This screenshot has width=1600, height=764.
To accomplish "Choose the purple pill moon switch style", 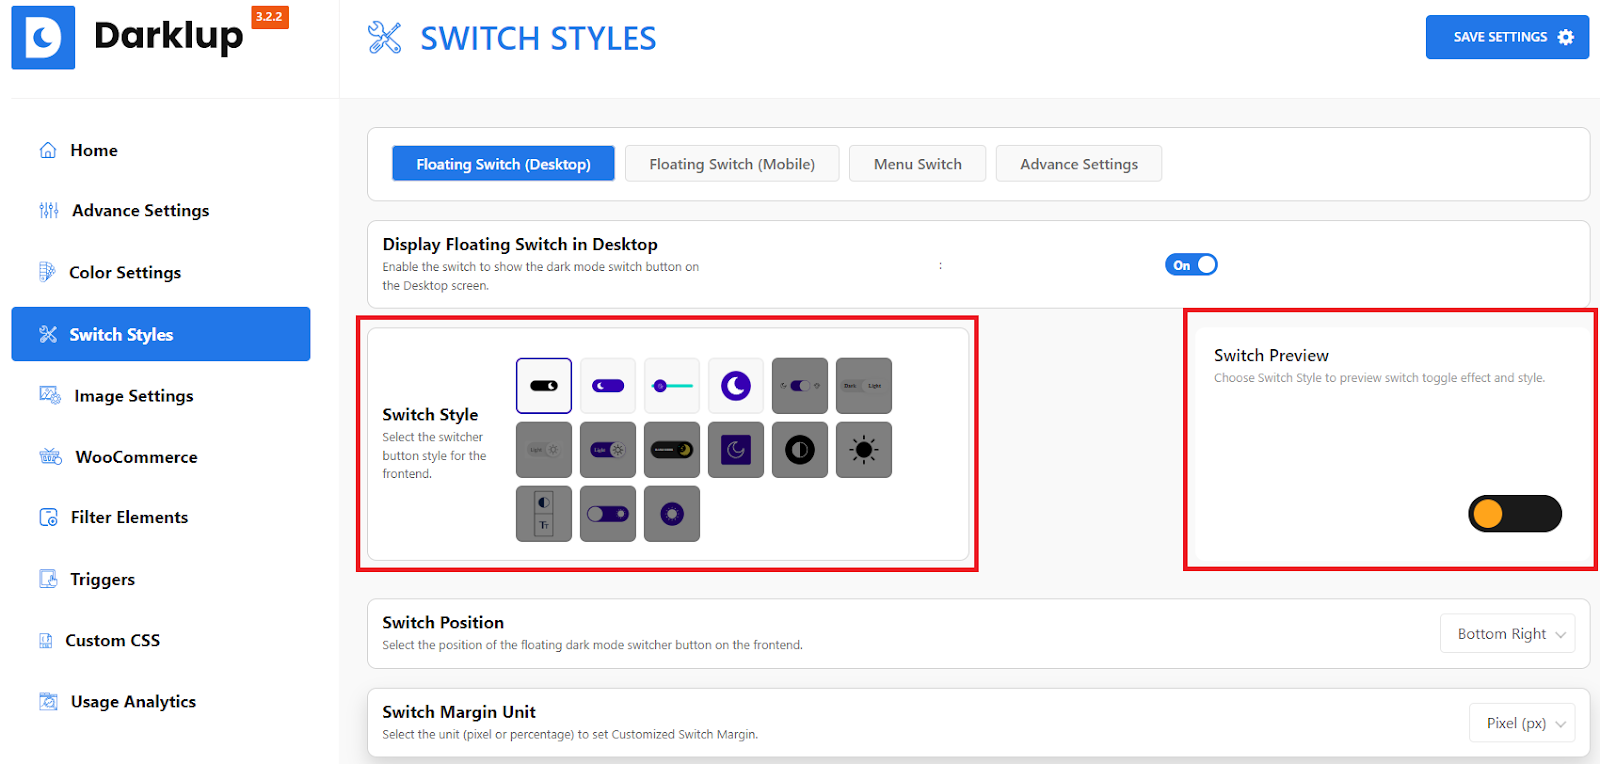I will click(x=608, y=386).
